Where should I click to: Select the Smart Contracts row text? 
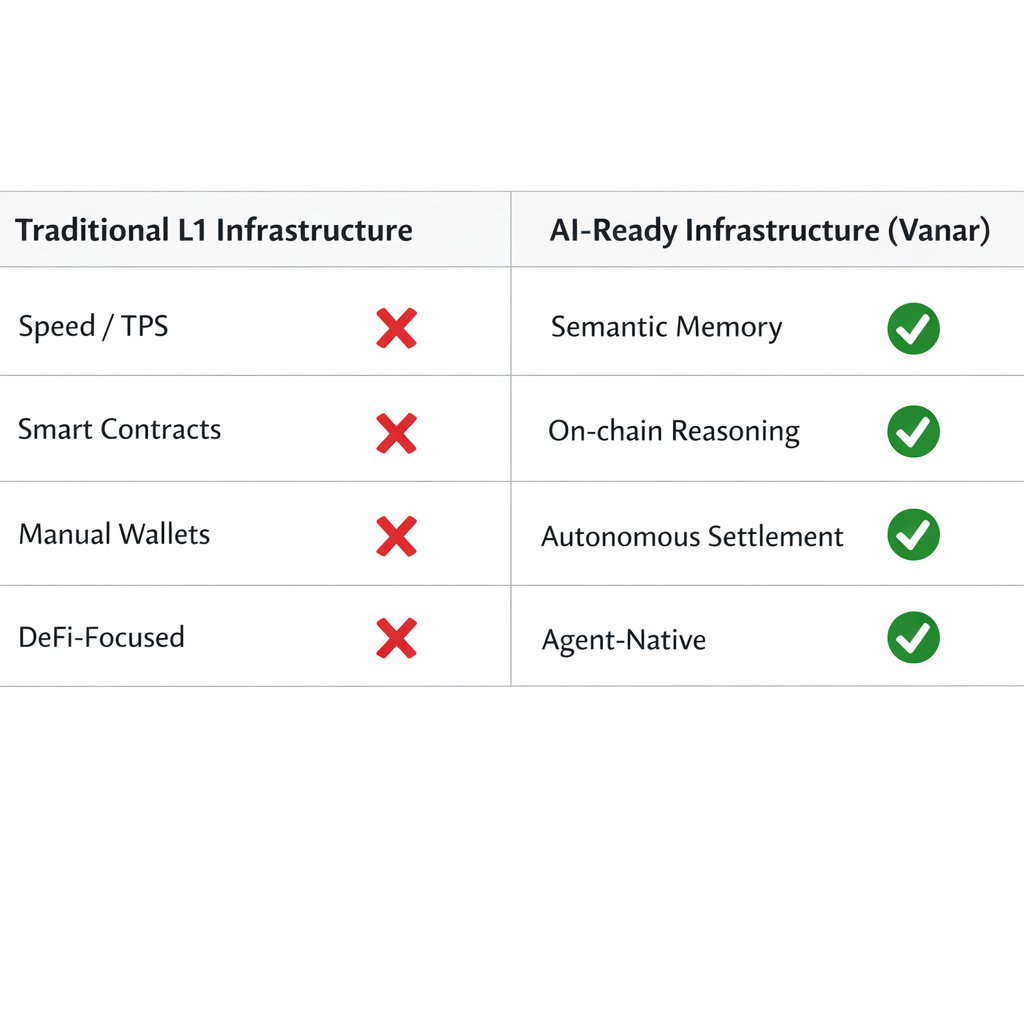(119, 430)
